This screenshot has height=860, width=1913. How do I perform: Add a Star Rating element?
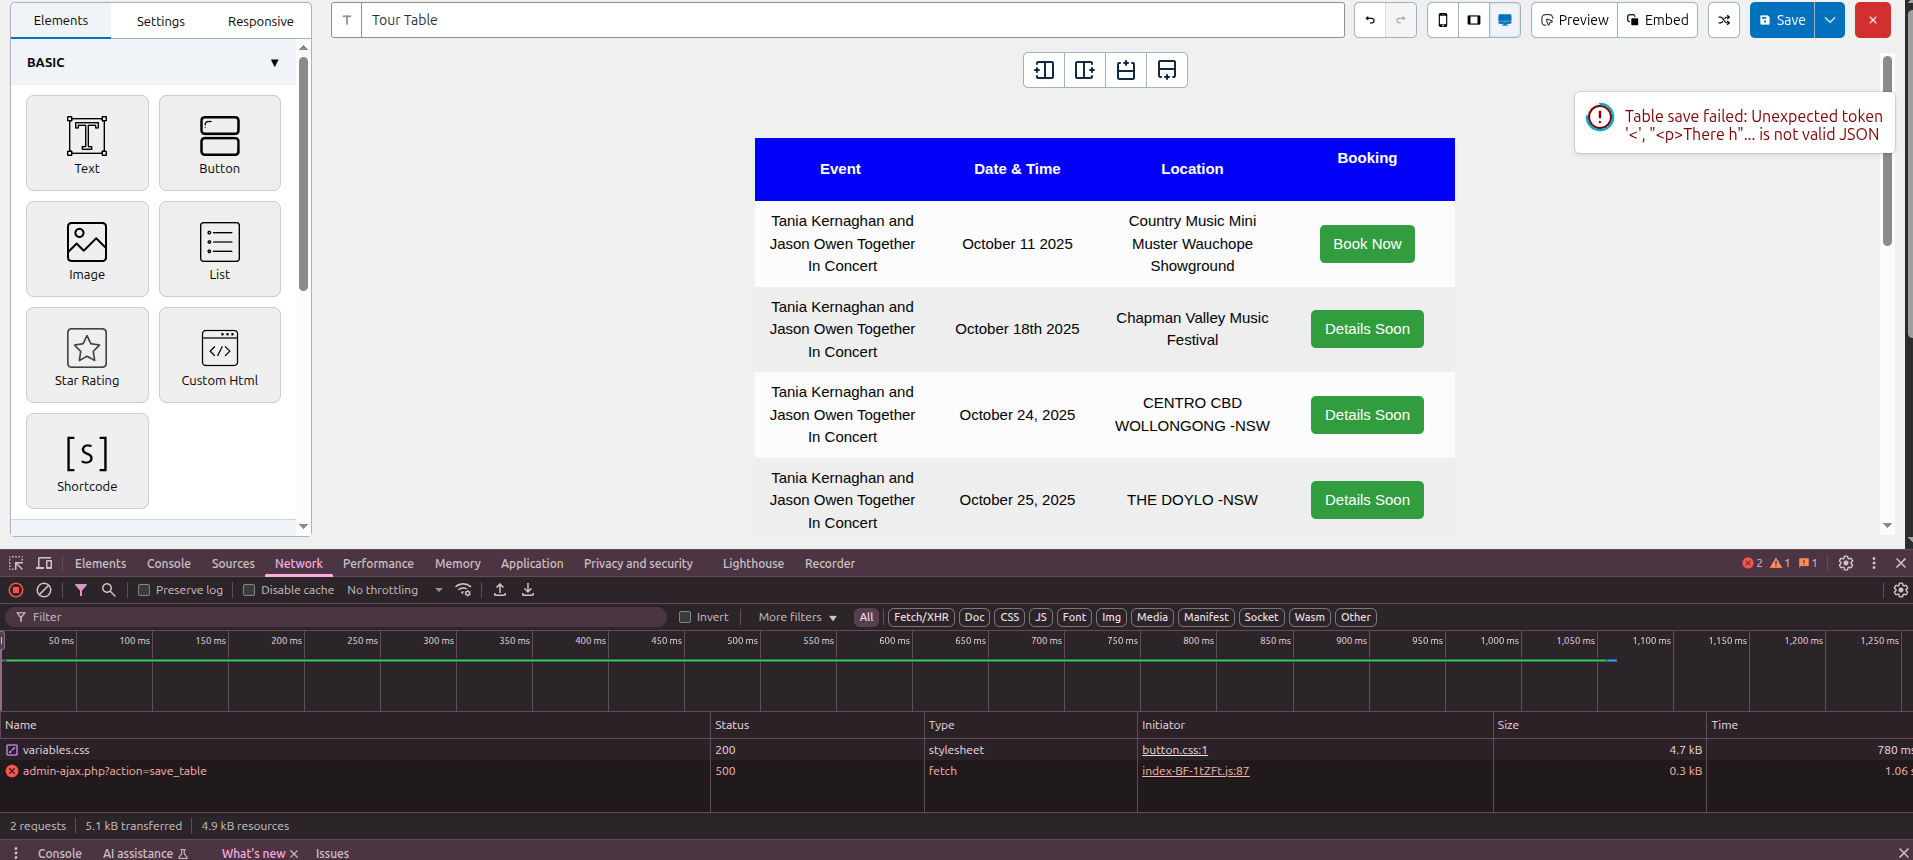[x=87, y=355]
